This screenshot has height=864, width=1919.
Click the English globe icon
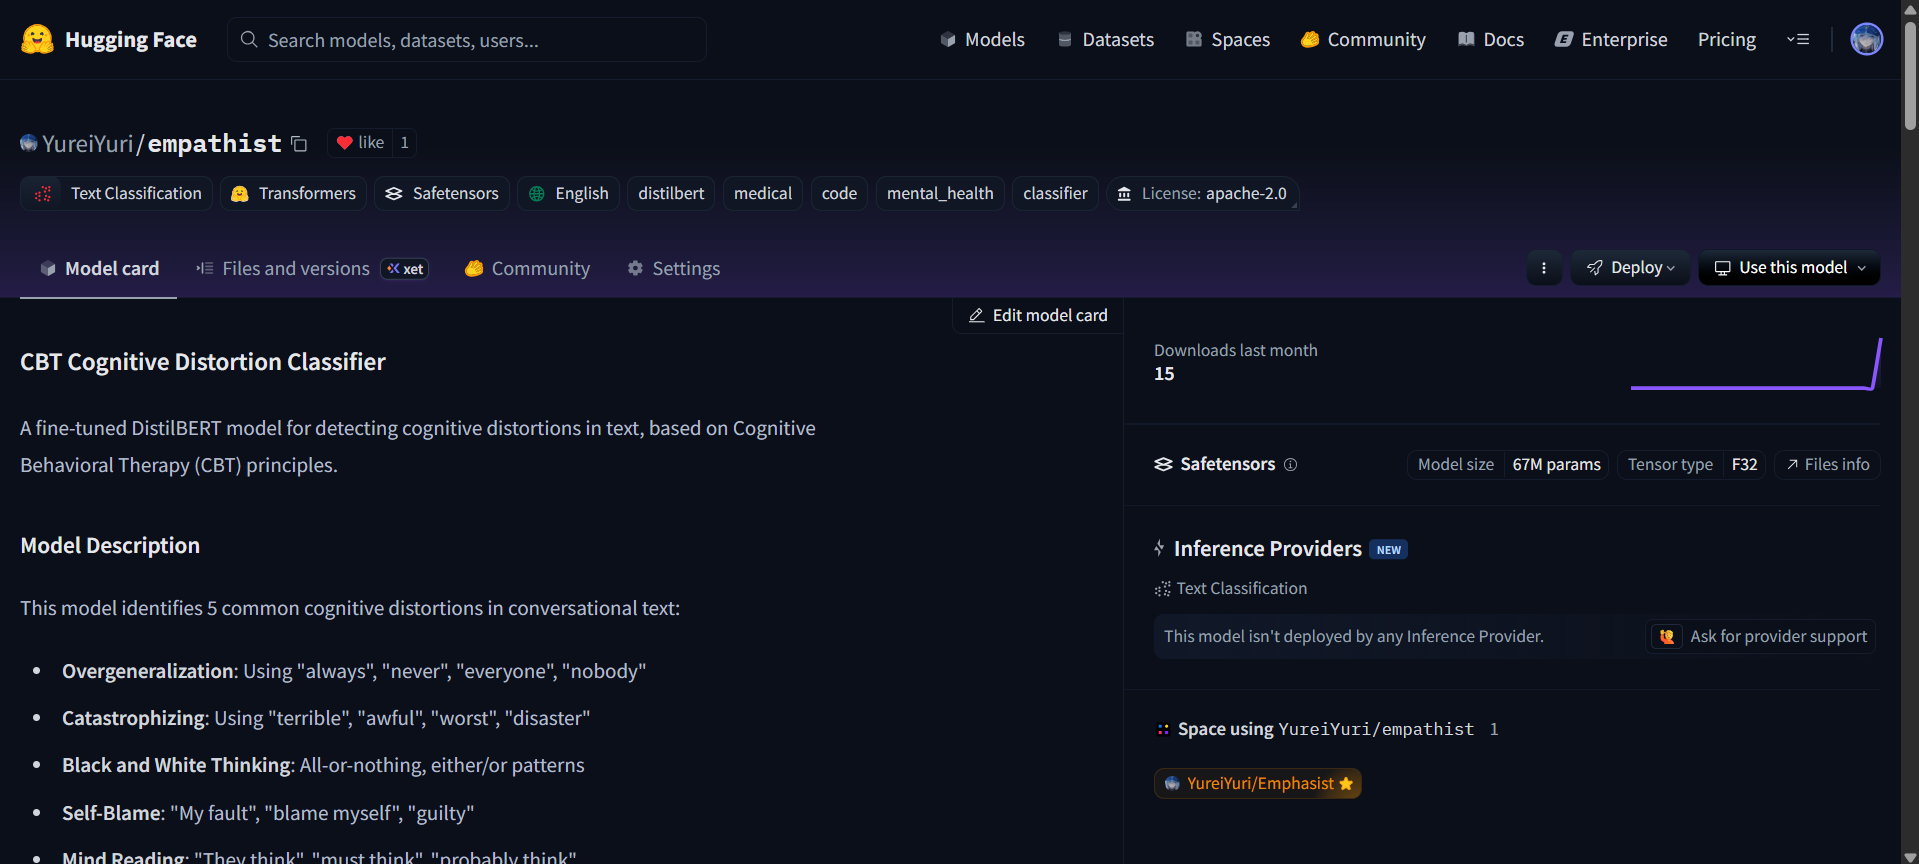(x=537, y=194)
